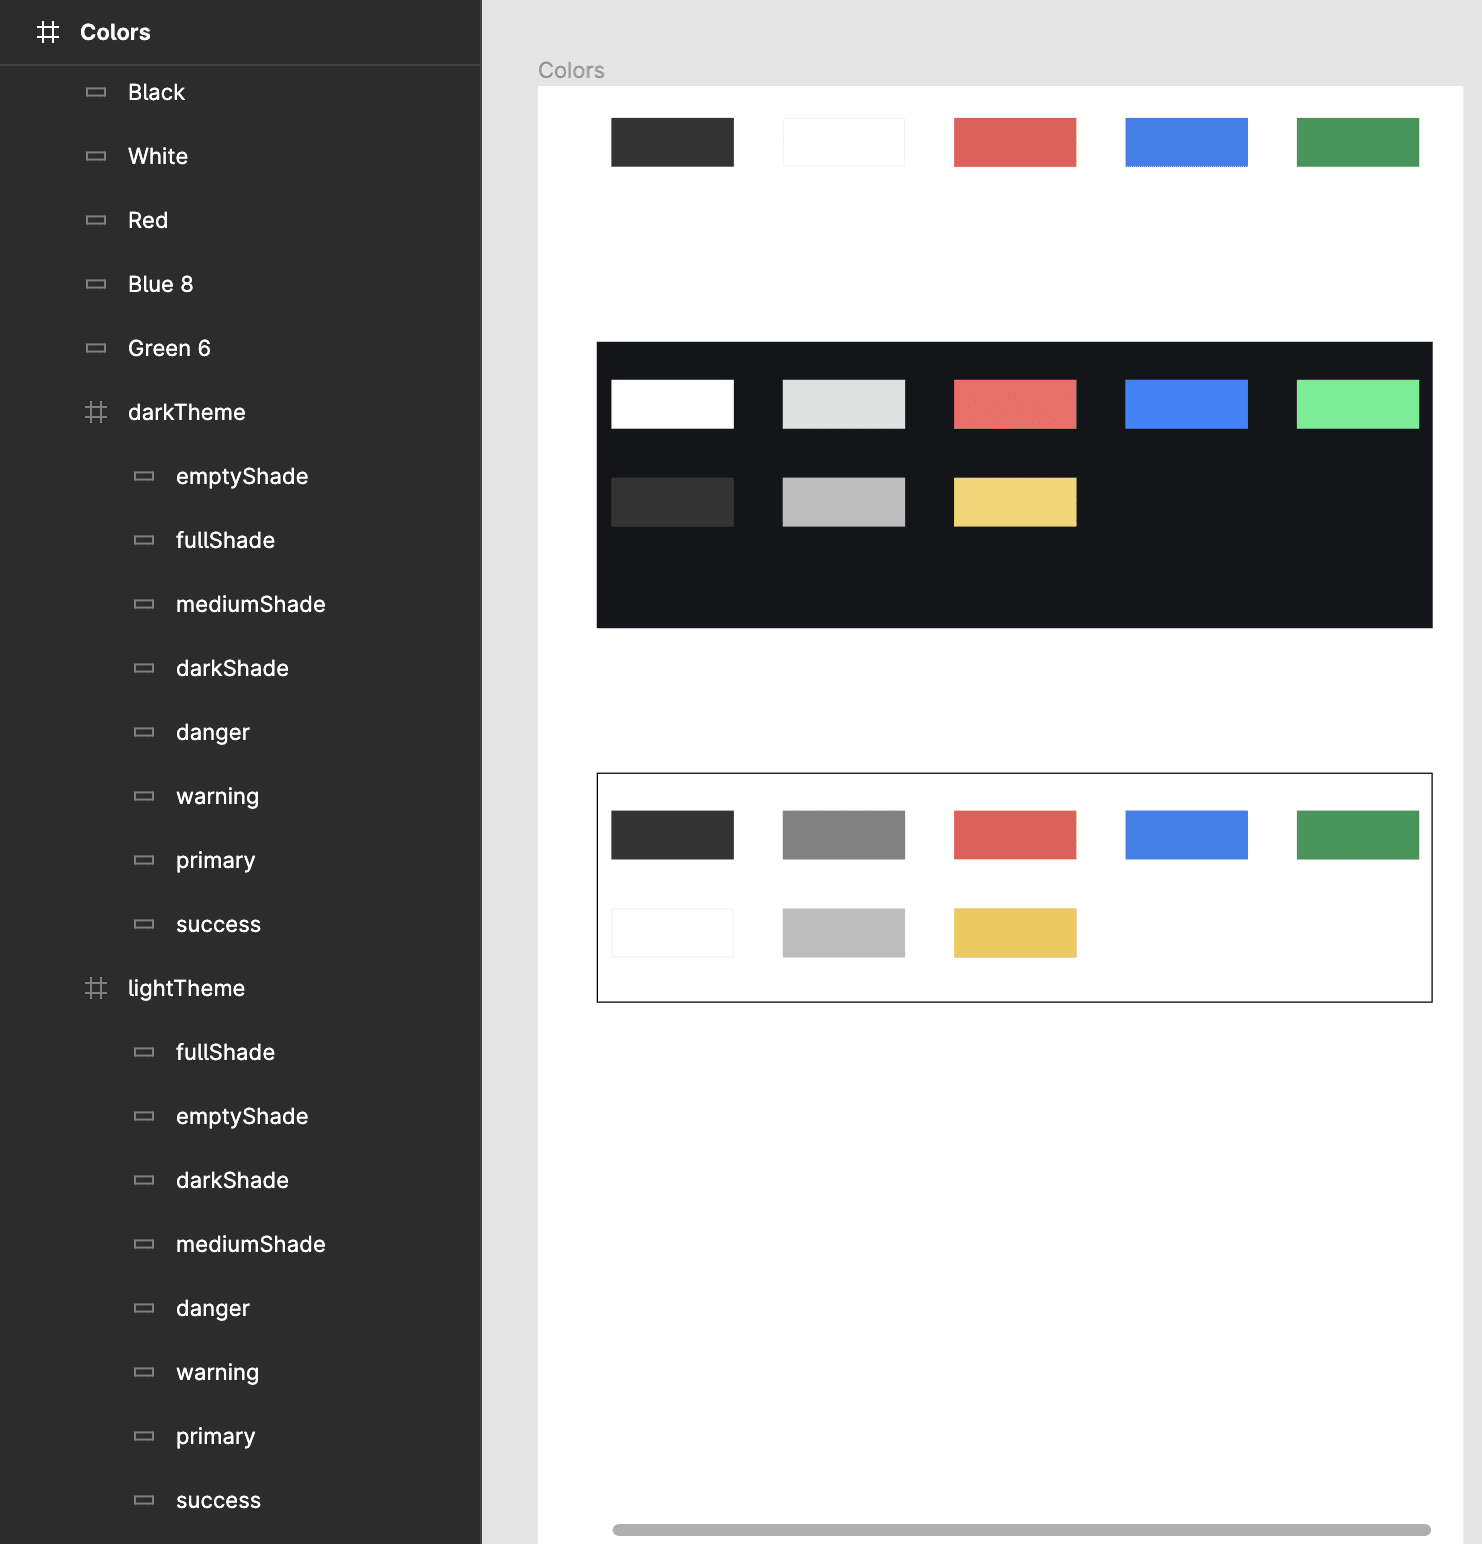Click the frame grid icon beside lightTheme

[x=96, y=987]
